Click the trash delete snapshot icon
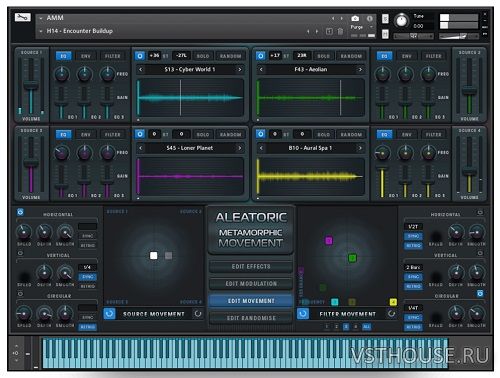The height and width of the screenshot is (378, 500). tap(340, 31)
